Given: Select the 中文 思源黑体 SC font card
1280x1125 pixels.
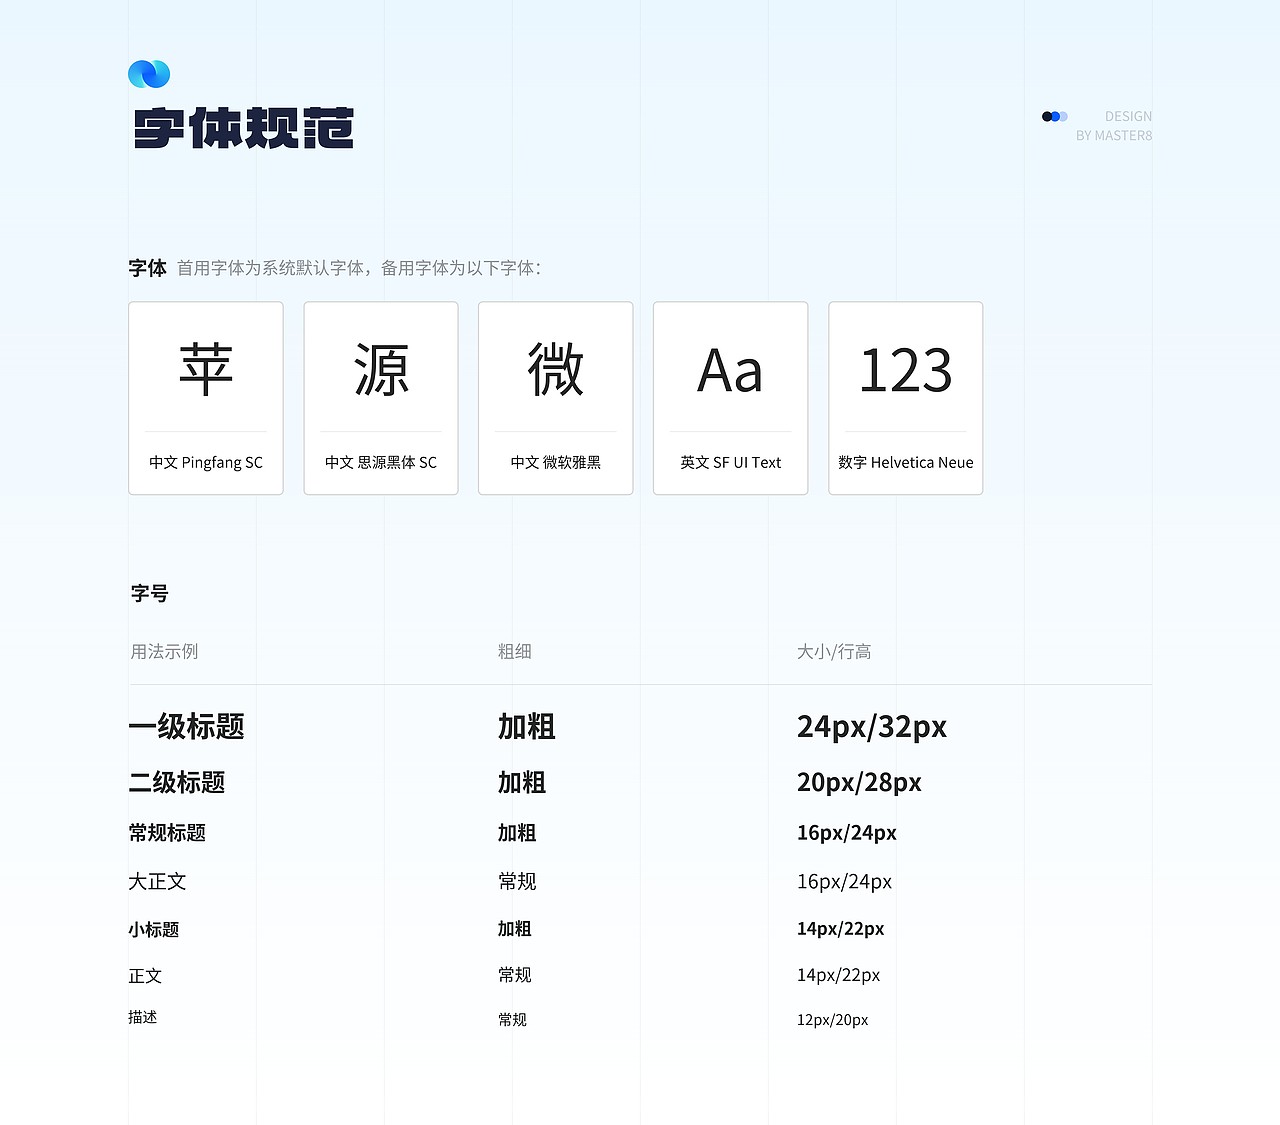Looking at the screenshot, I should 381,398.
